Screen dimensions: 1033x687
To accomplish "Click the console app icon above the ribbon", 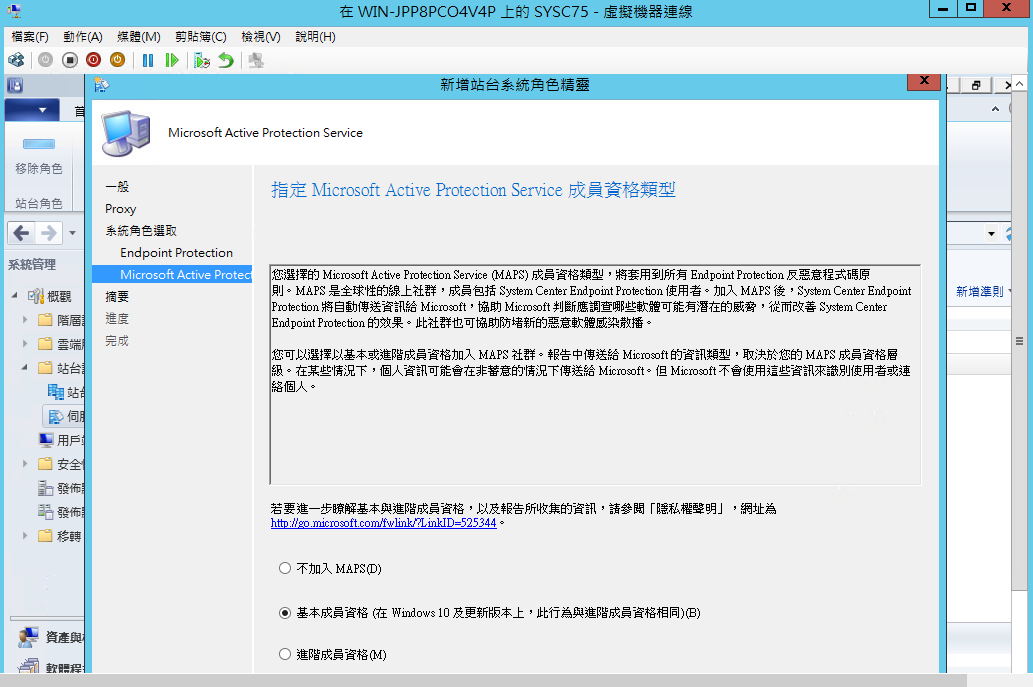I will coord(14,86).
